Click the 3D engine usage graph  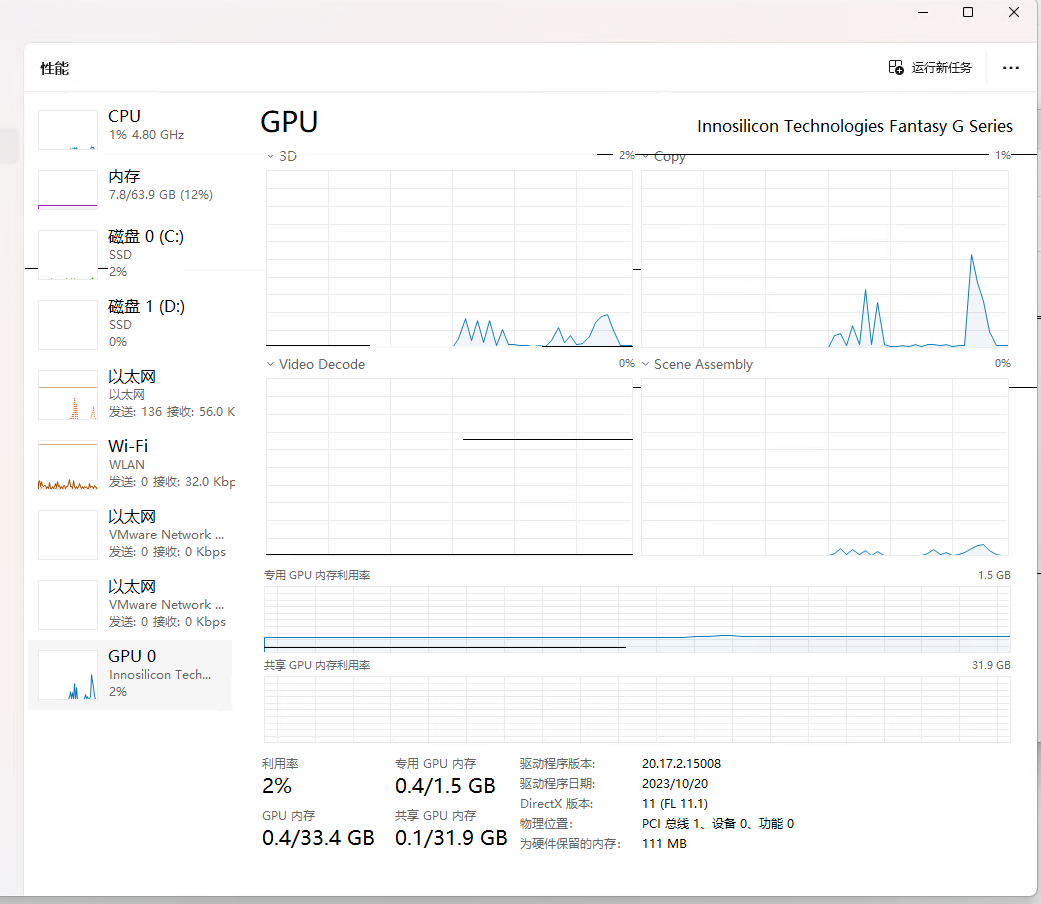tap(449, 258)
